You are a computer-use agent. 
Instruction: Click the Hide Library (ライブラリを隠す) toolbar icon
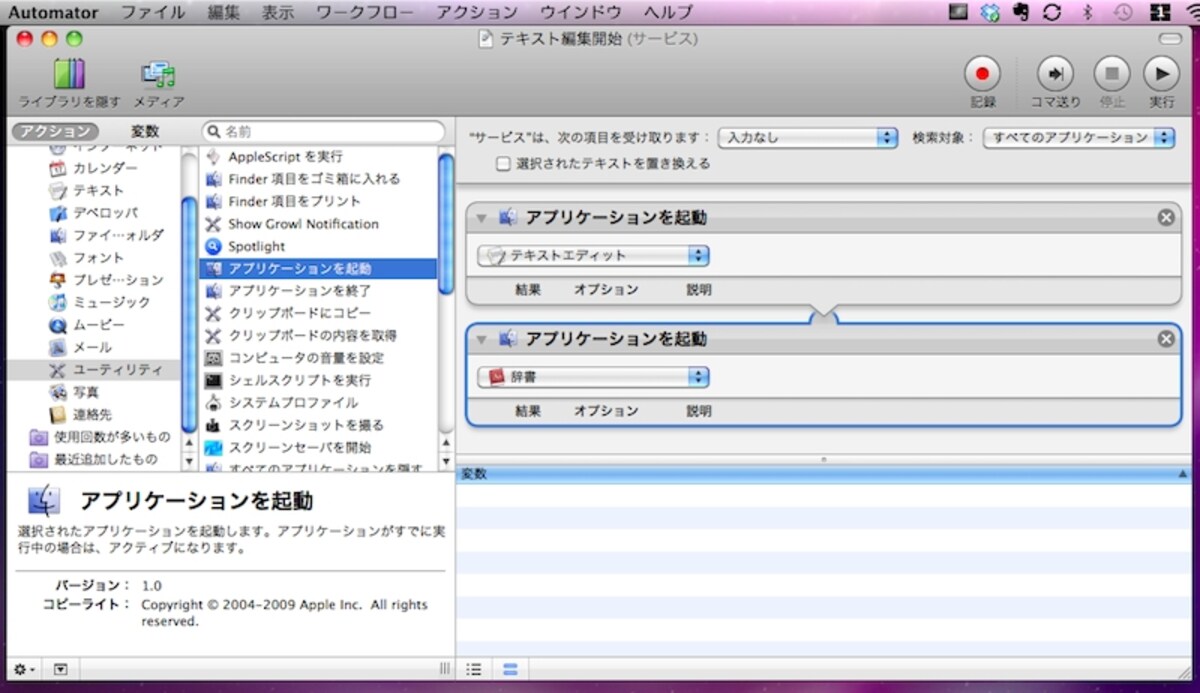(x=69, y=73)
